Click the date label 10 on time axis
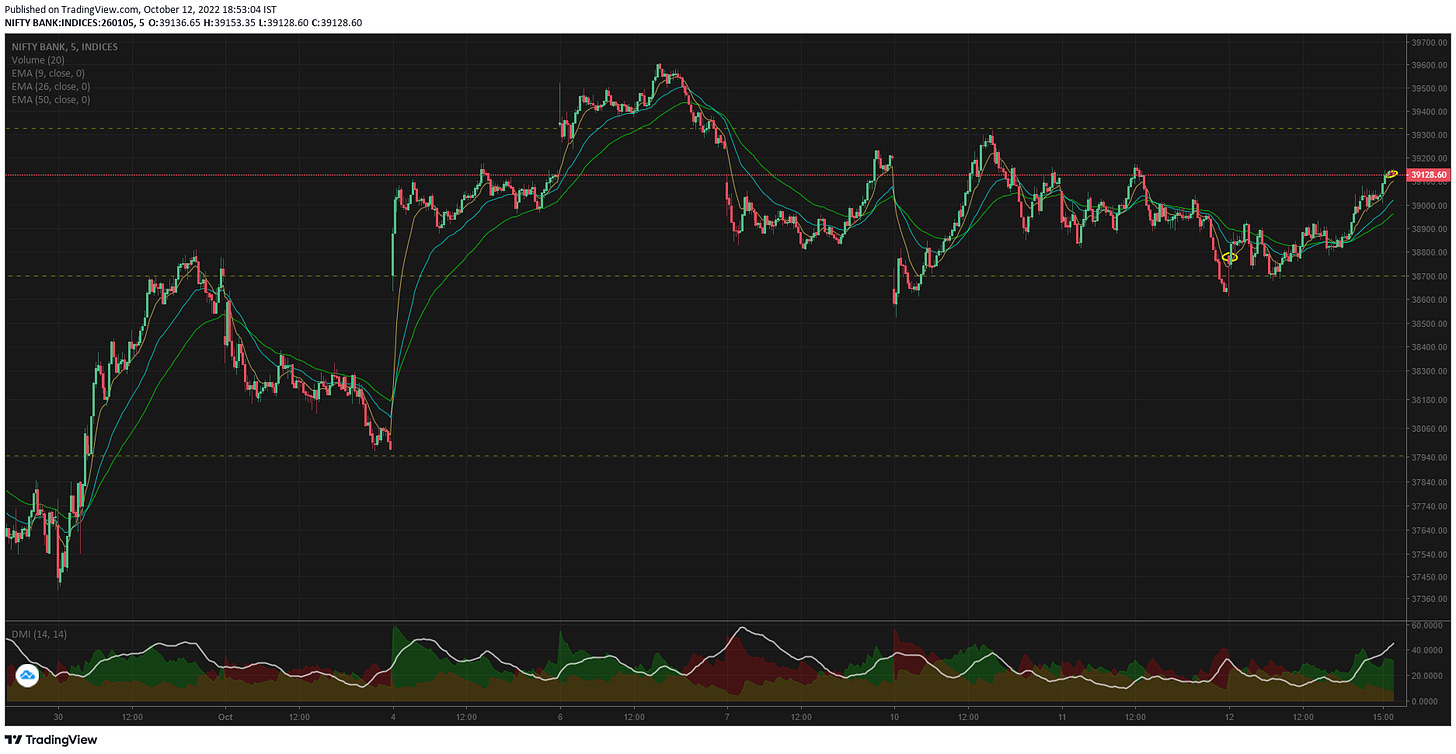The image size is (1456, 754). pos(894,716)
